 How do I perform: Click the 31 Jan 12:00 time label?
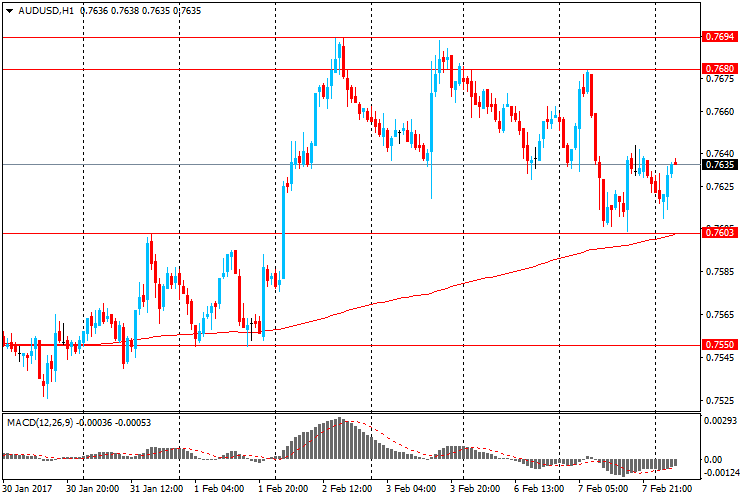[x=157, y=488]
